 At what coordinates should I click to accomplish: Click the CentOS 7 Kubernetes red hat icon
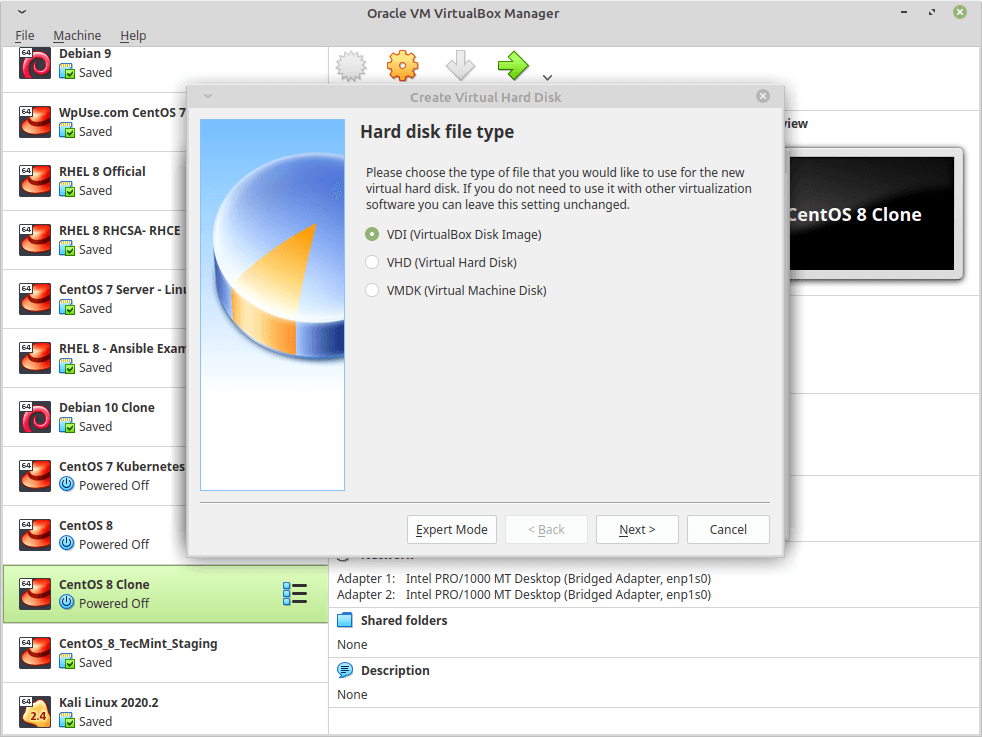[34, 476]
